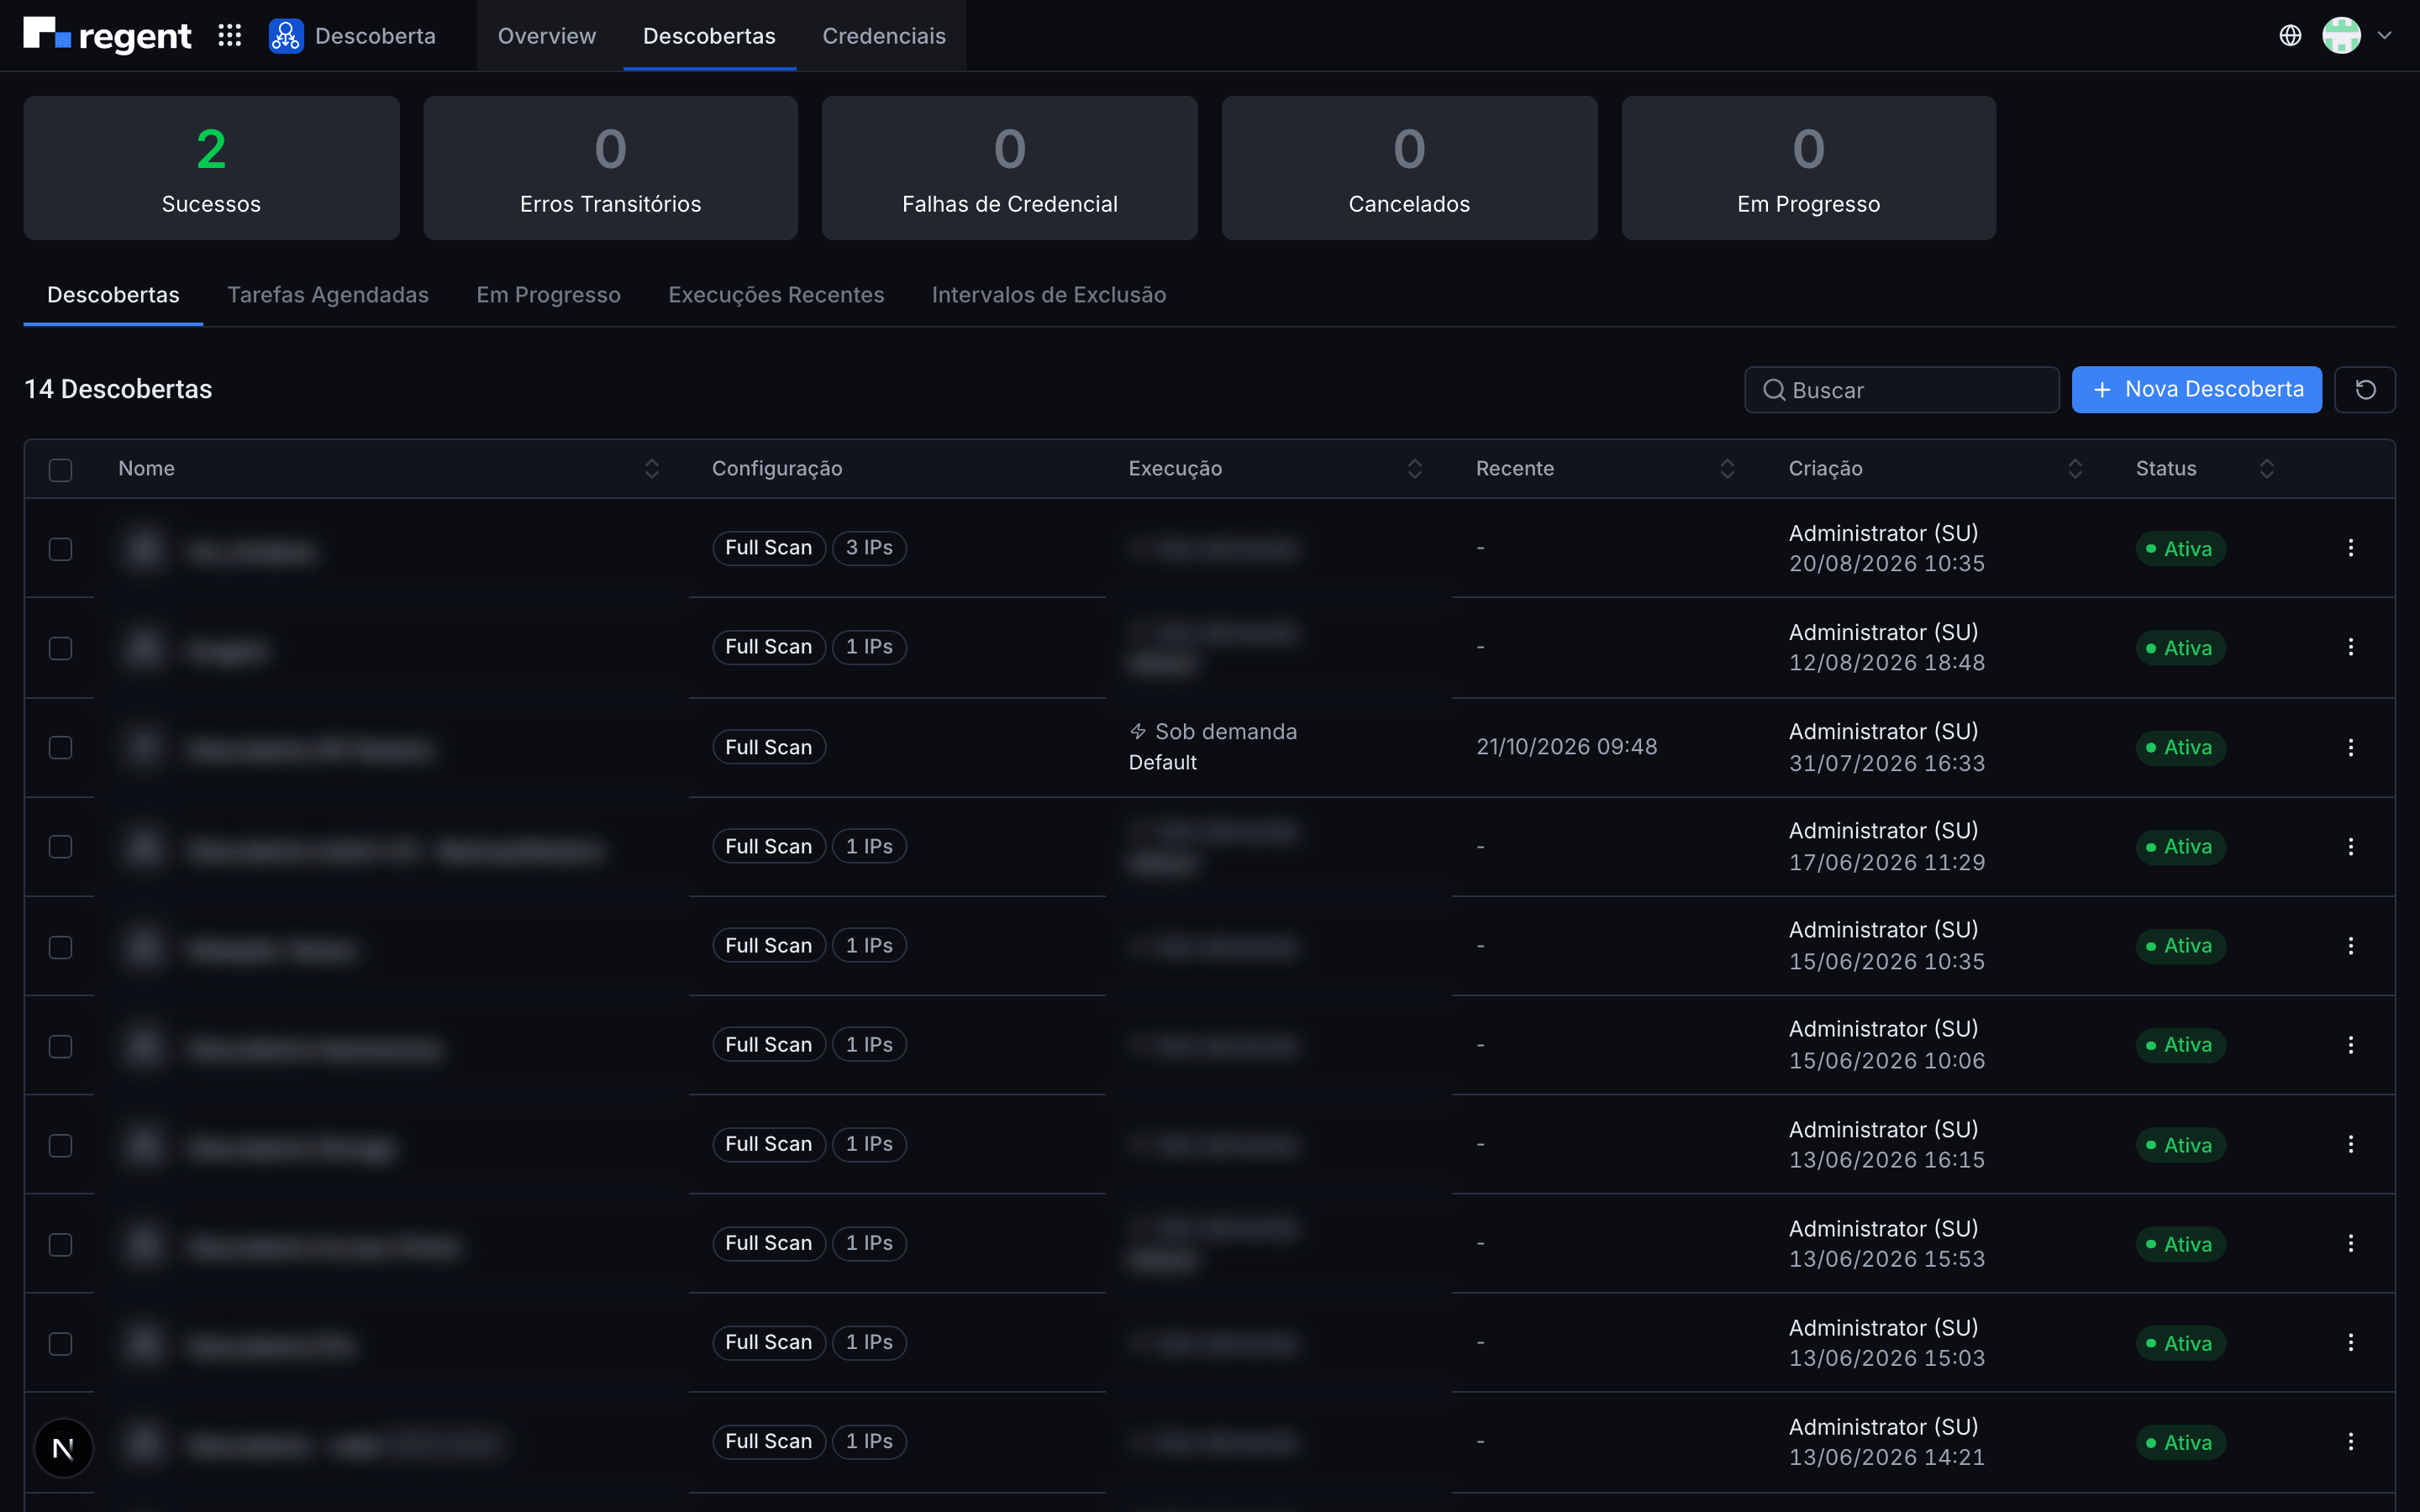
Task: Click the Nova Descoberta button
Action: coord(2196,389)
